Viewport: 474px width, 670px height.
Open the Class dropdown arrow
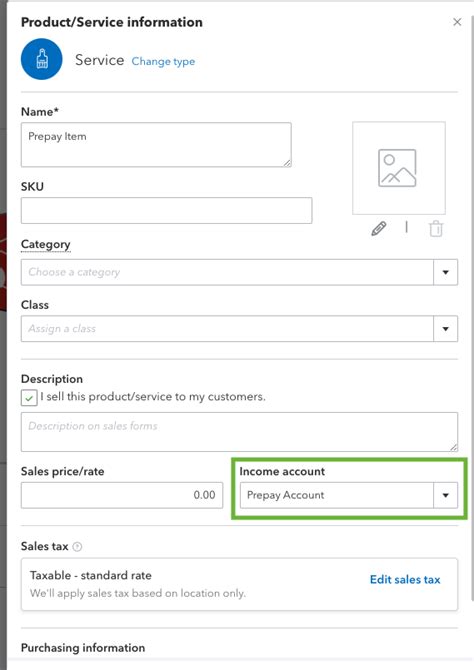445,329
